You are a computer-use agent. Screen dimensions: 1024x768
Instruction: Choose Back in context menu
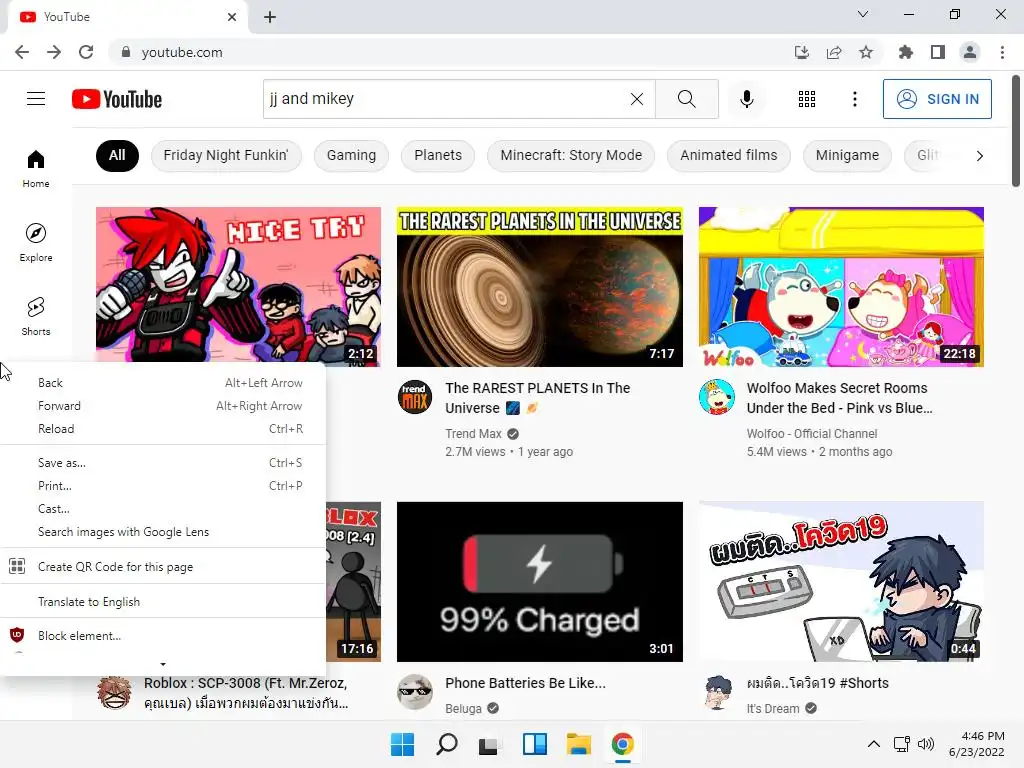pos(163,383)
